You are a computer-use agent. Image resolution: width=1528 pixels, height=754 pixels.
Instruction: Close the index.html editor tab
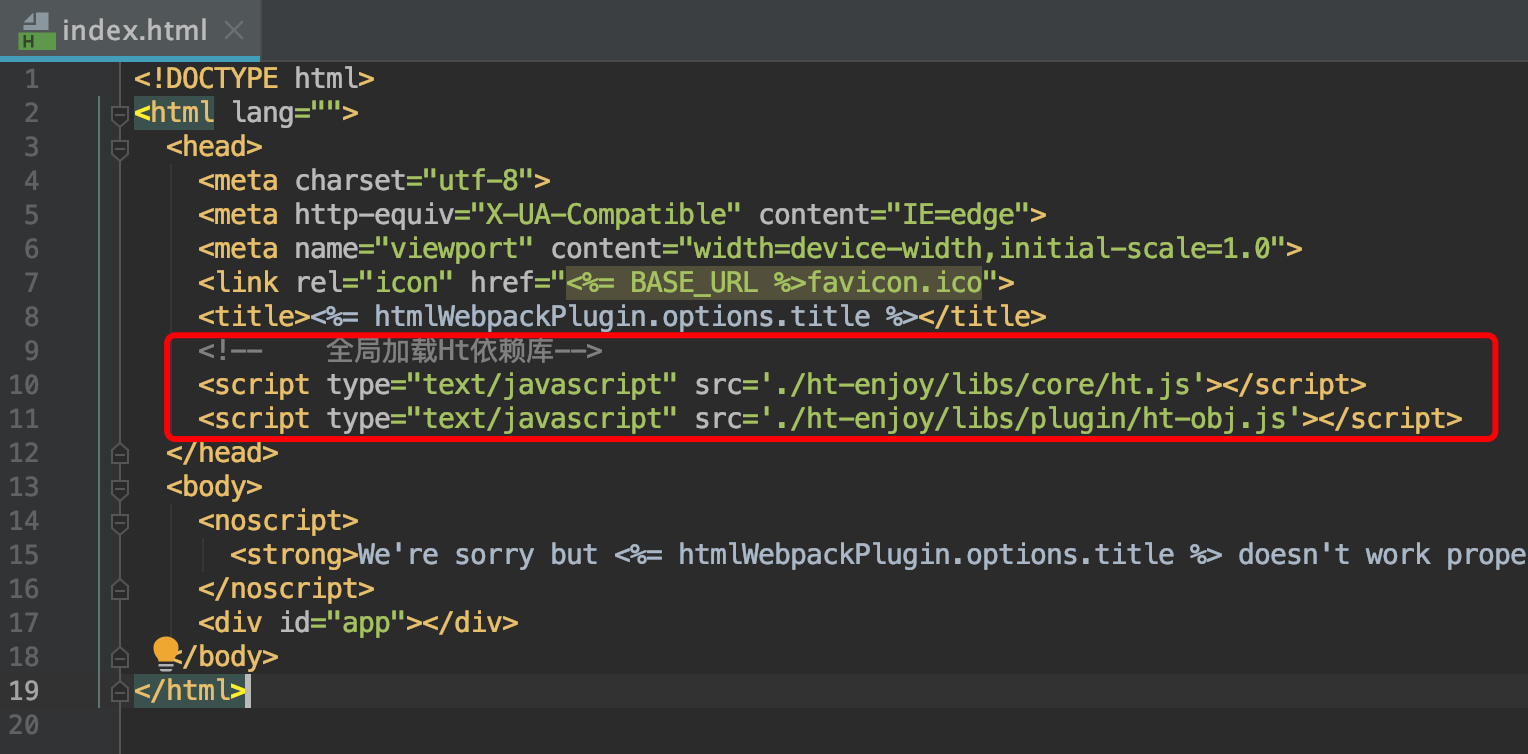(x=234, y=31)
